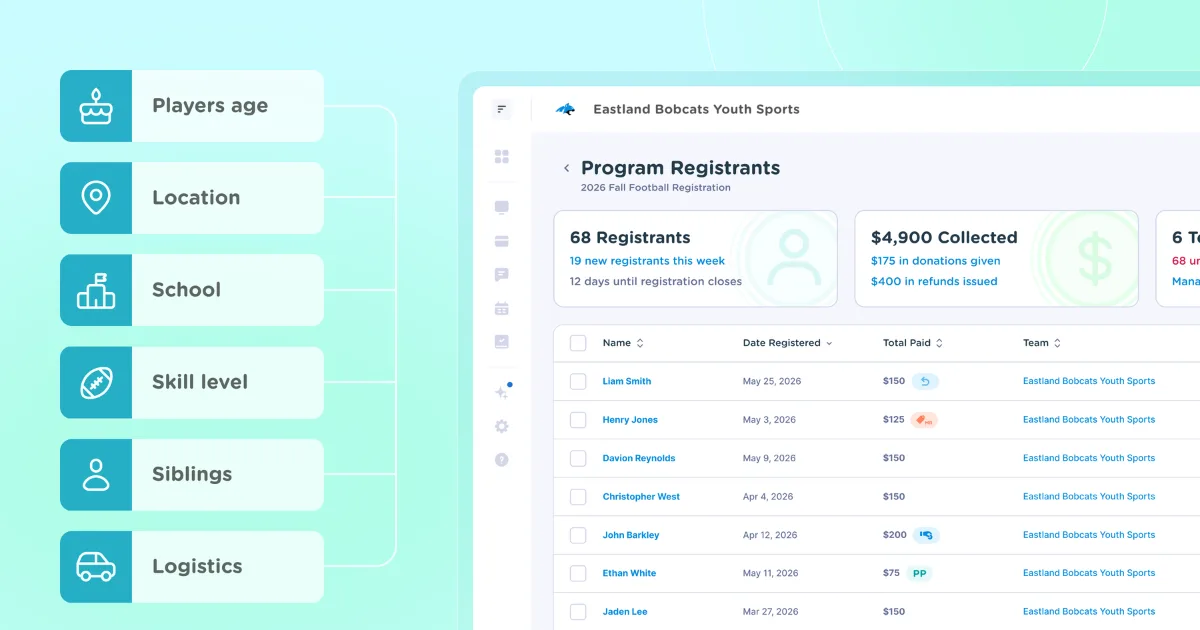Check the box for Jaden Lee
Viewport: 1200px width, 630px height.
click(x=578, y=612)
